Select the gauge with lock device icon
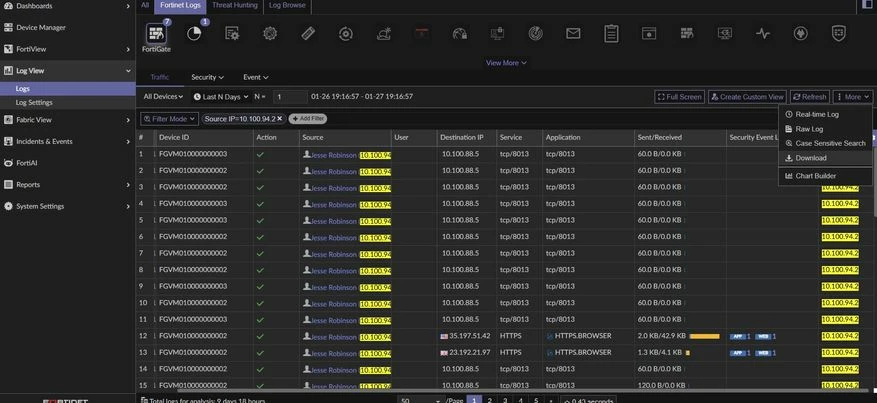The width and height of the screenshot is (877, 403). pos(460,34)
